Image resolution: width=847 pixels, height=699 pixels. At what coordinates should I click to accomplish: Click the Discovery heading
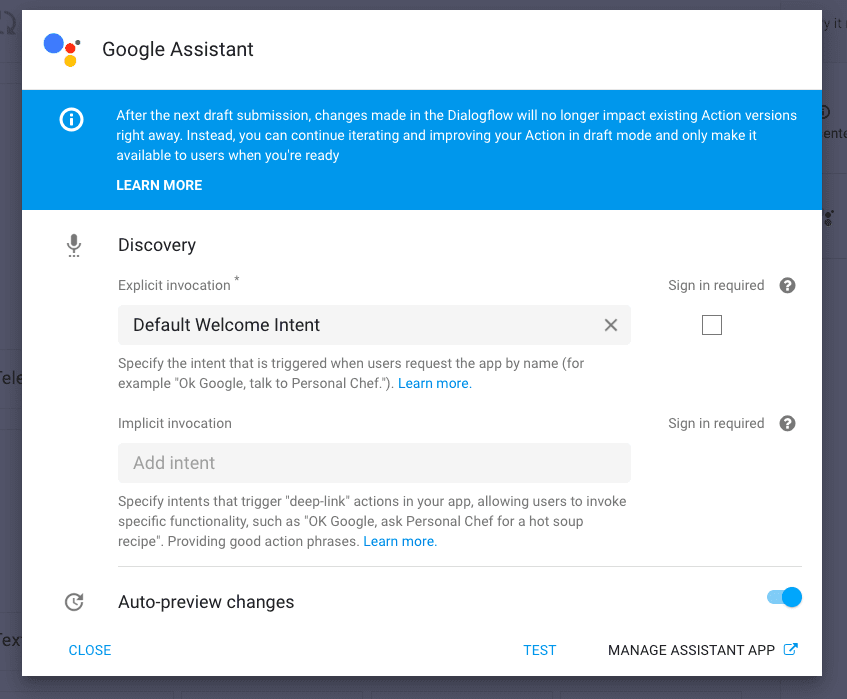[157, 245]
